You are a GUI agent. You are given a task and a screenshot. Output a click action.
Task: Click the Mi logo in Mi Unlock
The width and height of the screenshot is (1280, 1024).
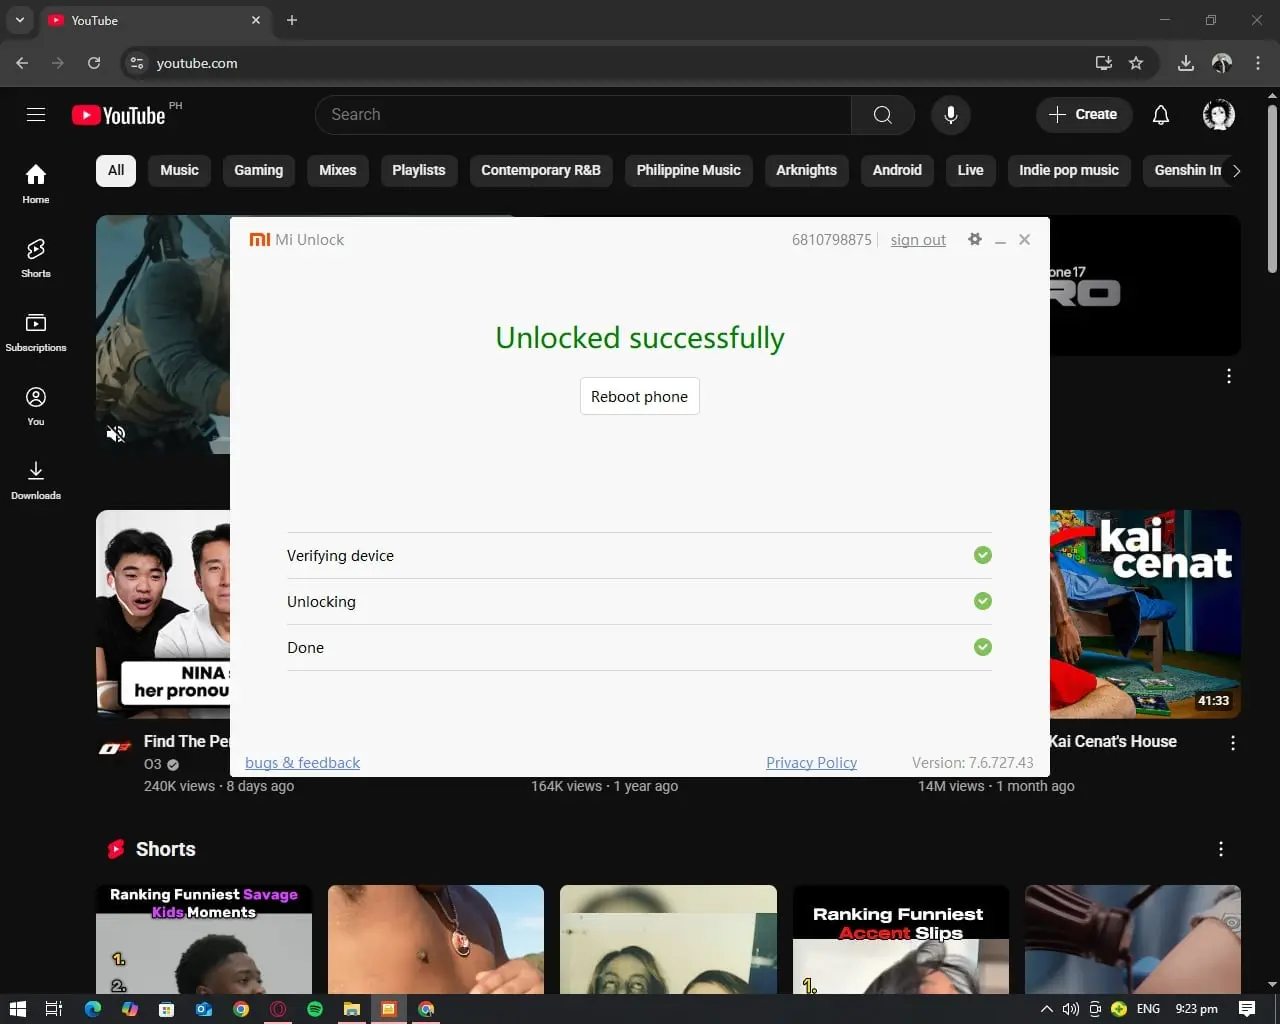259,240
